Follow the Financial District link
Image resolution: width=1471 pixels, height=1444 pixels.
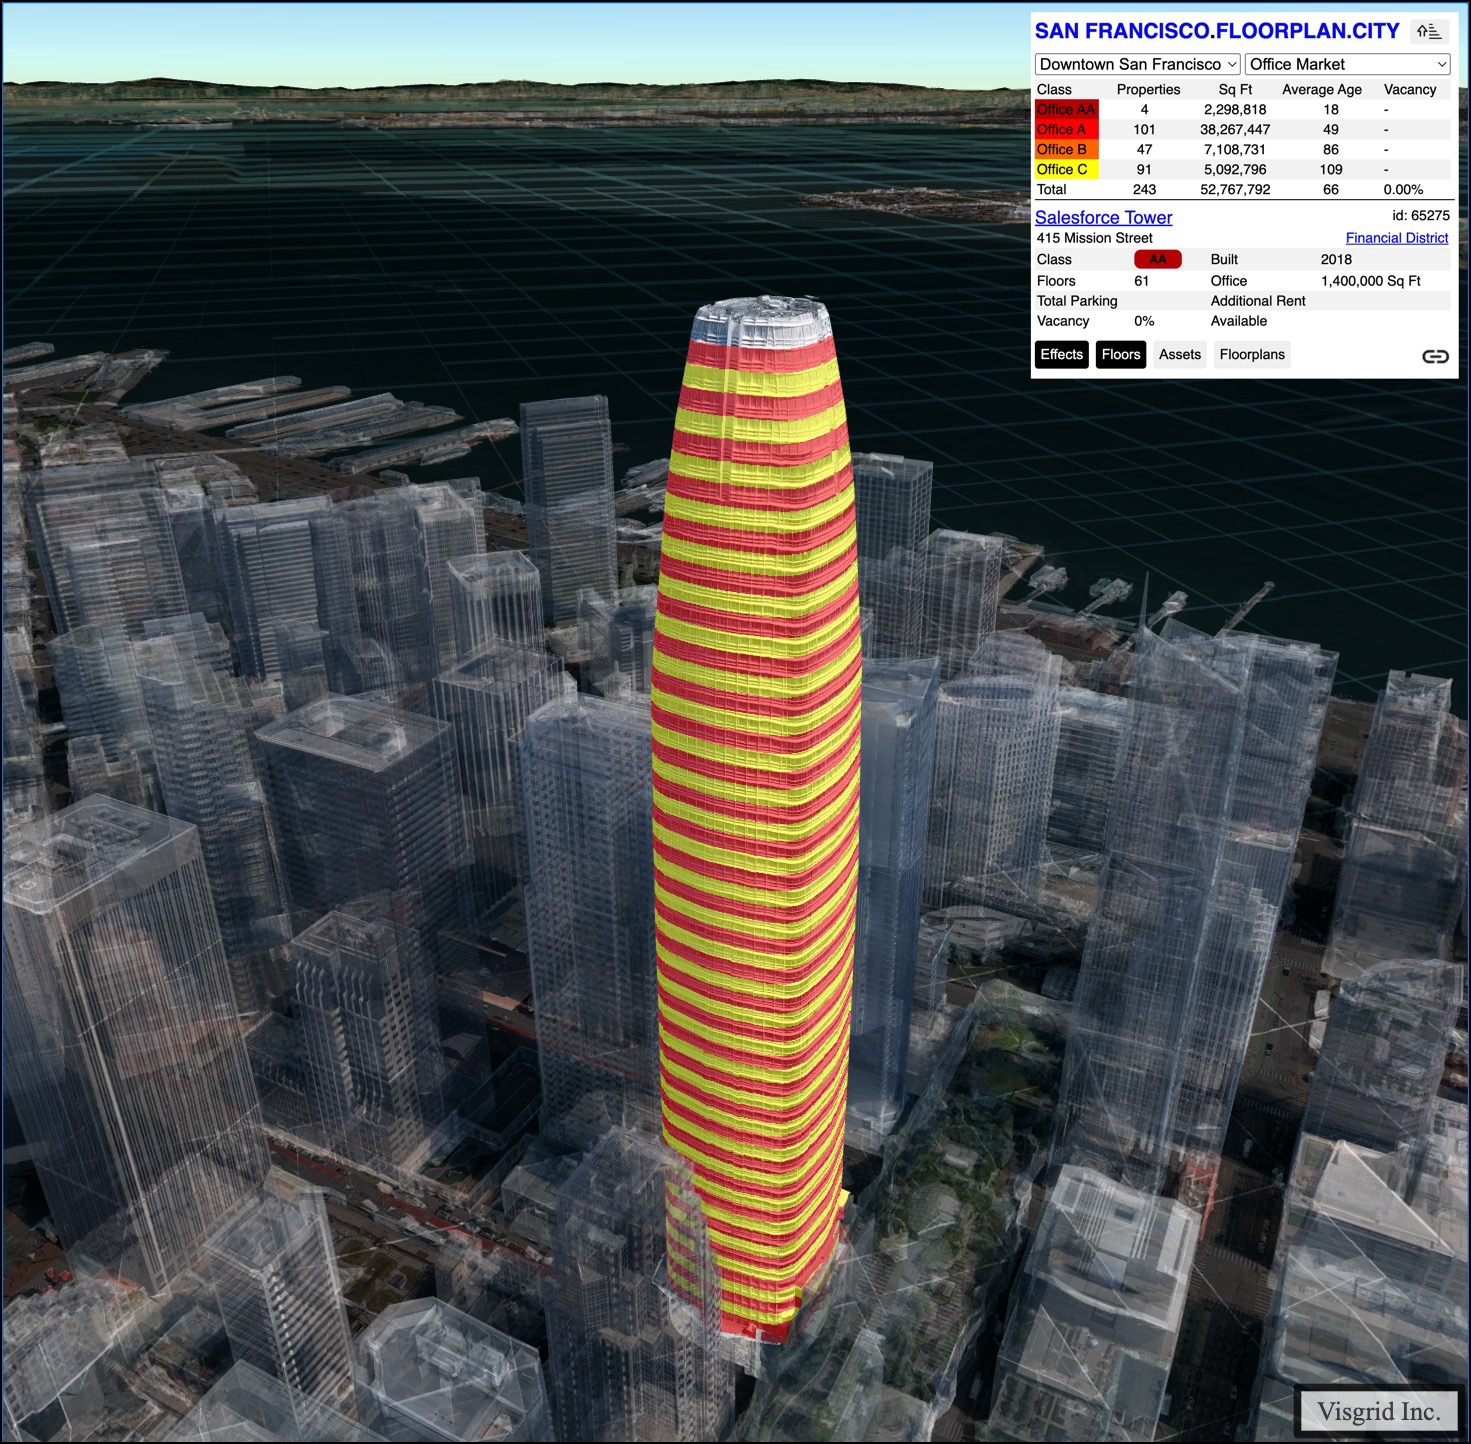coord(1396,238)
